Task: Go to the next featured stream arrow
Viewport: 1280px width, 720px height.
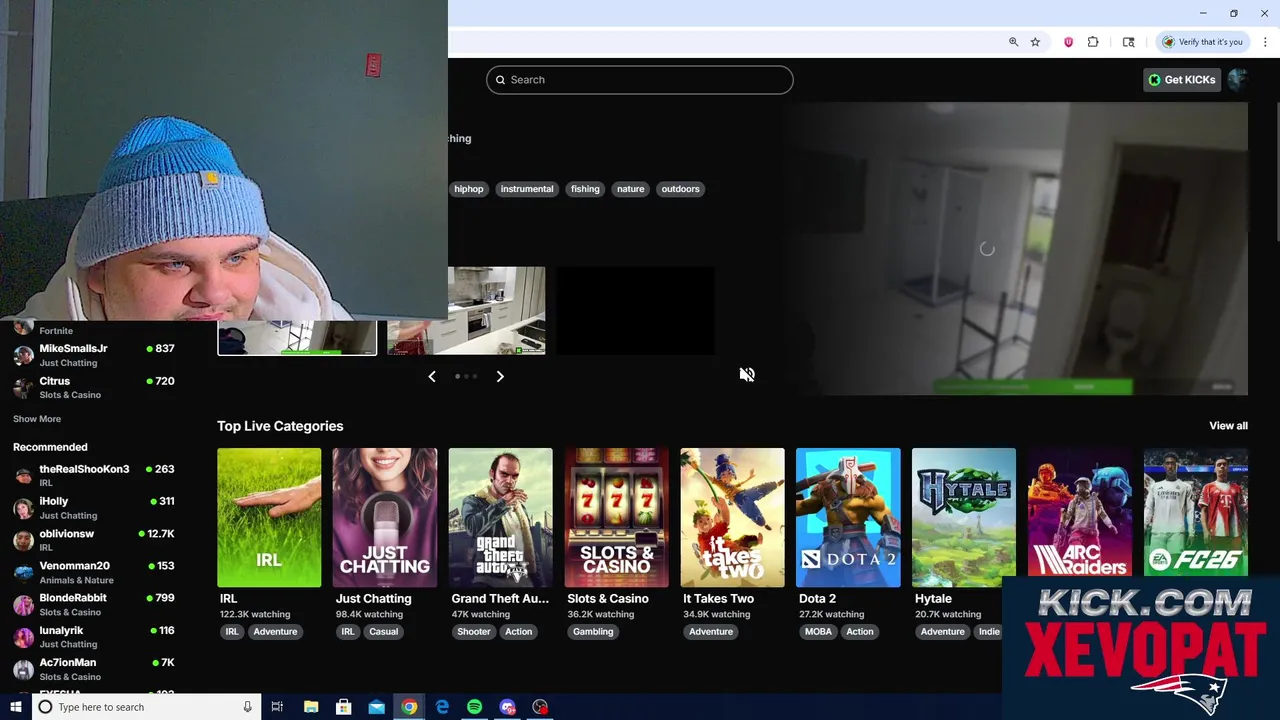Action: 500,377
